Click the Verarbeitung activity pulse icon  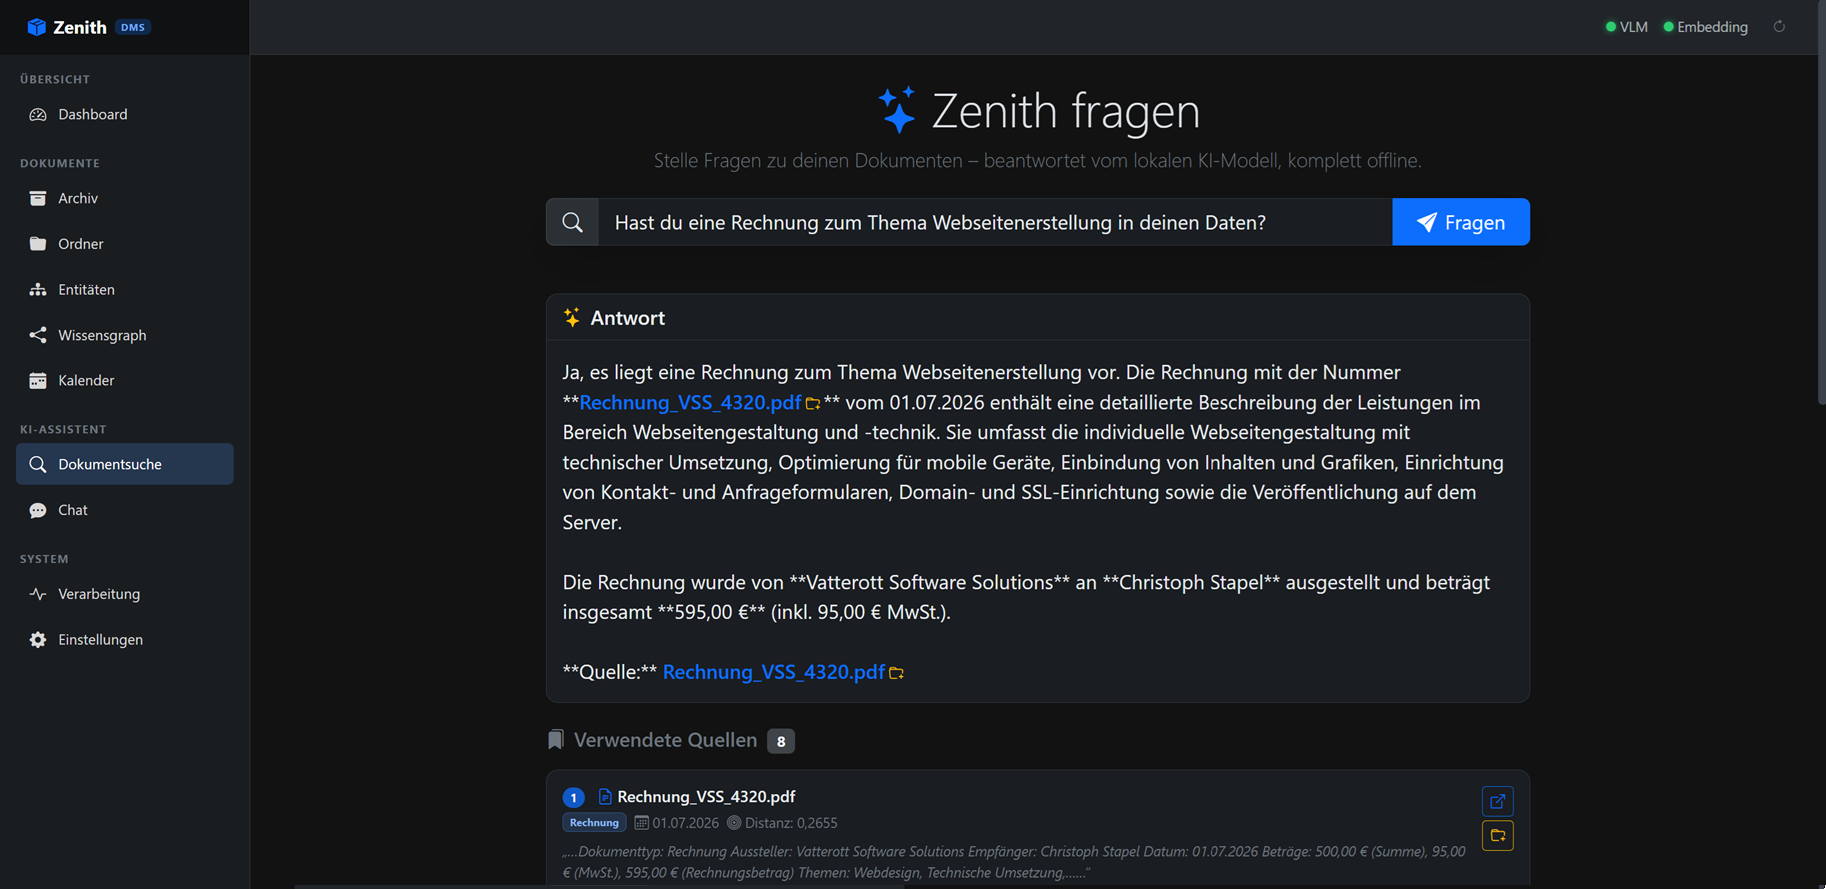click(x=38, y=594)
